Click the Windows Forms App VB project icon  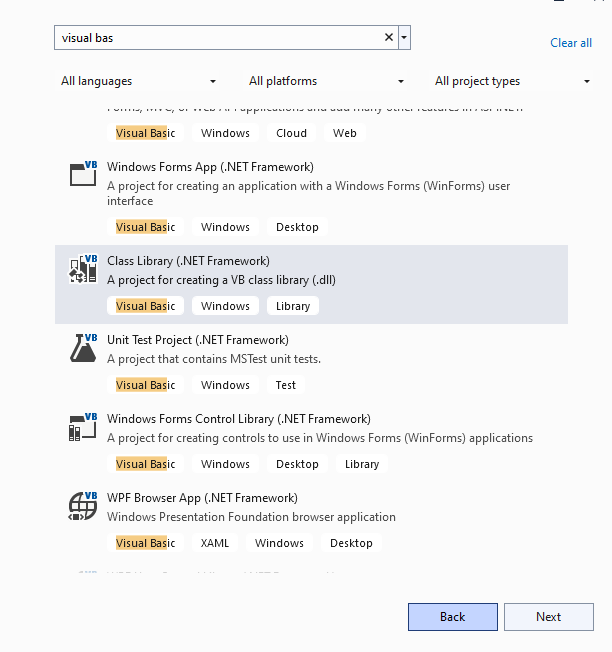pos(83,173)
